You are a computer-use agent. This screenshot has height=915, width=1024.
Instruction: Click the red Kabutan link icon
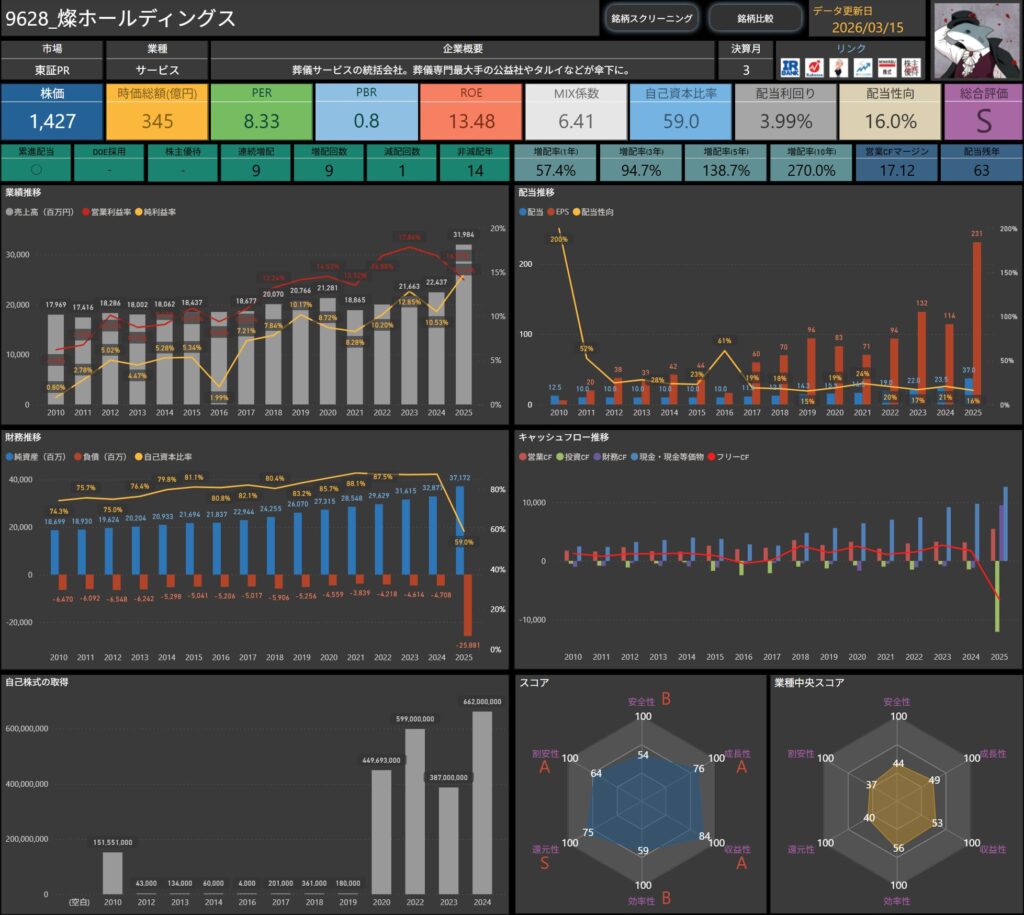814,67
